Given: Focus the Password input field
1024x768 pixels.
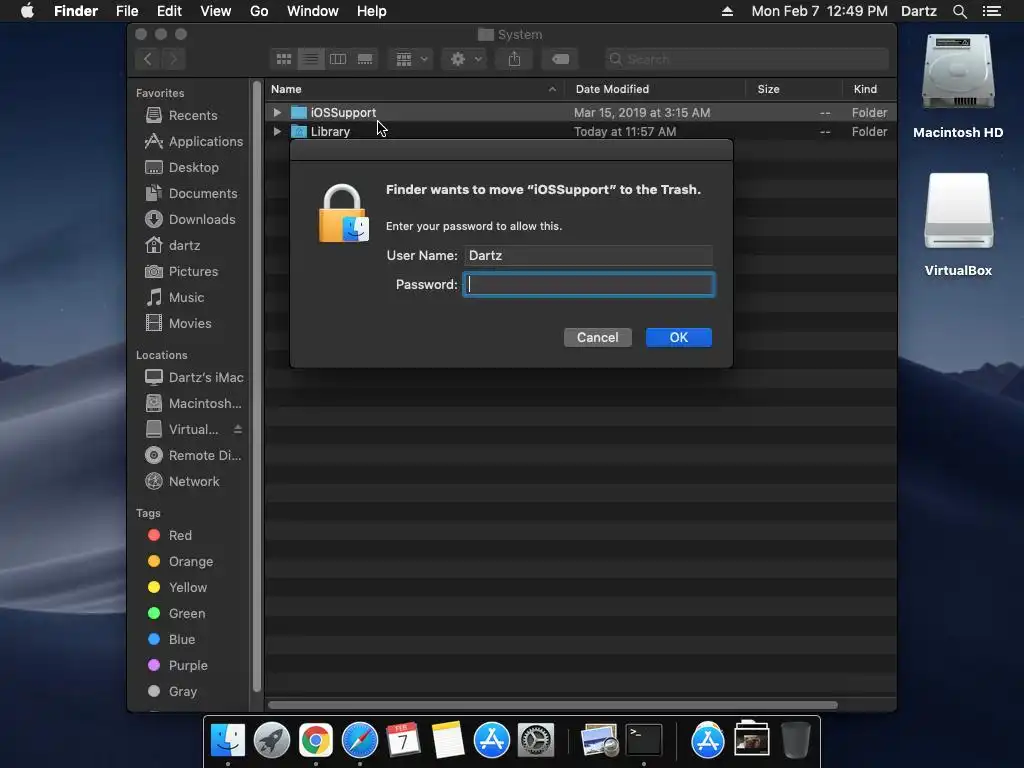Looking at the screenshot, I should coord(589,285).
